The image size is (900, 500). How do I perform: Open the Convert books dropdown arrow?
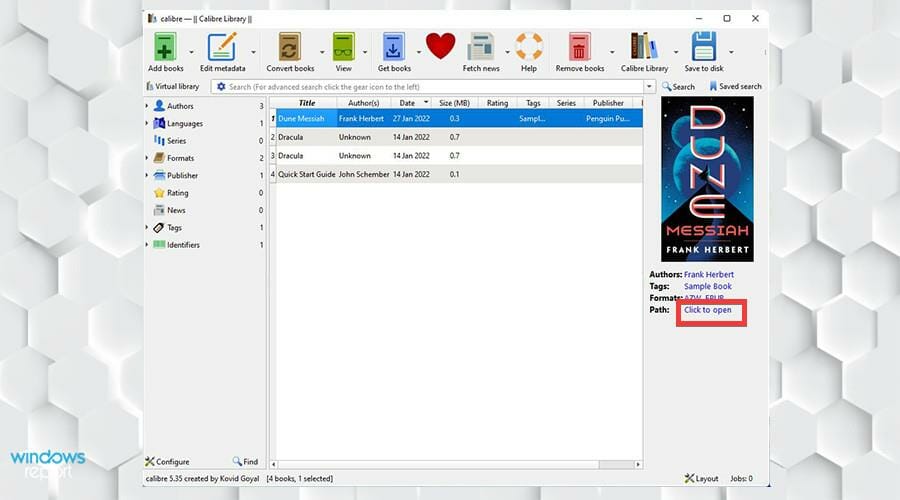[x=322, y=52]
